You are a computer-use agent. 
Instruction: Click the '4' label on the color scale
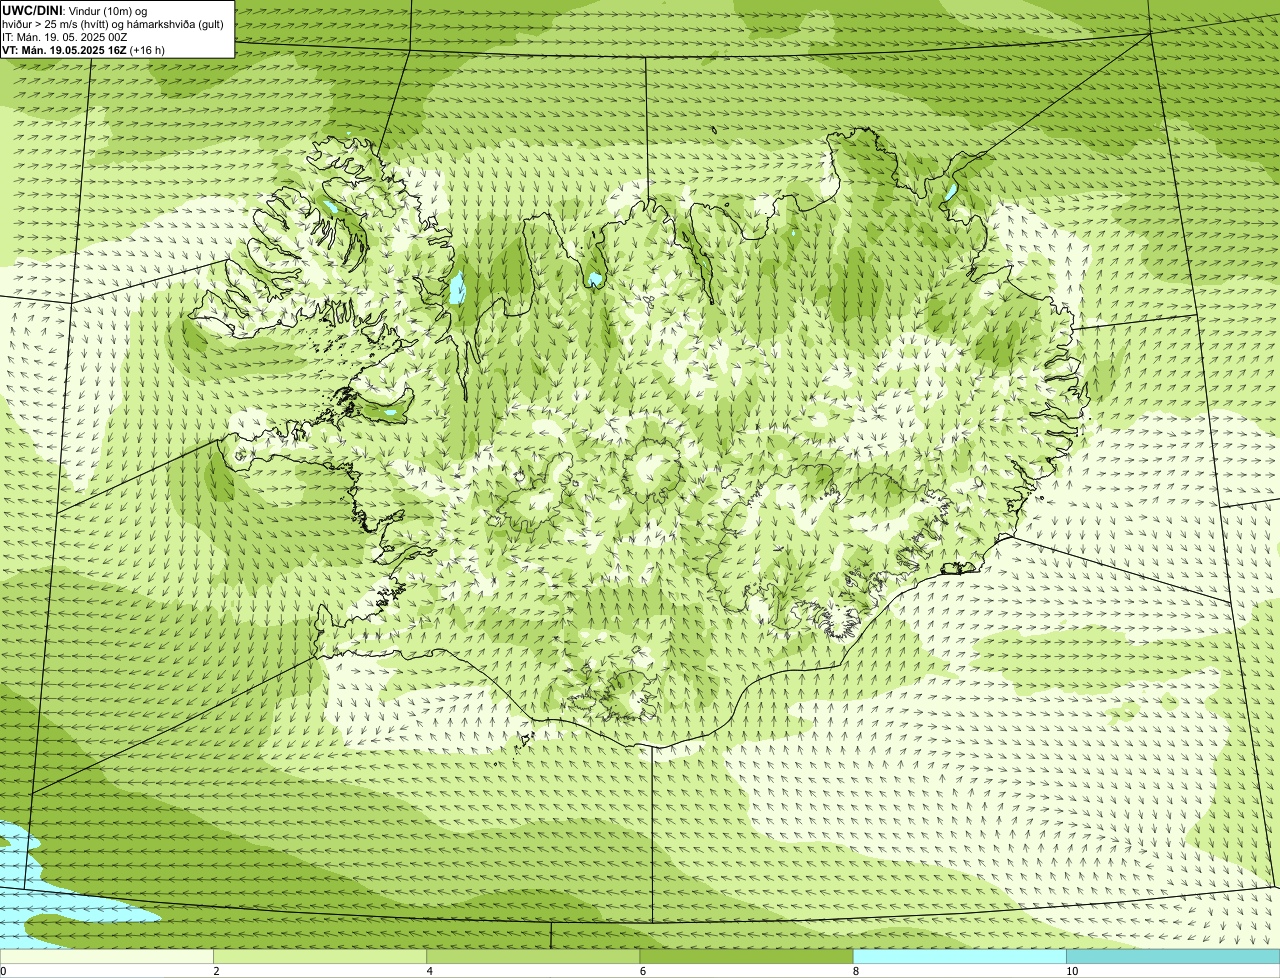tap(430, 971)
